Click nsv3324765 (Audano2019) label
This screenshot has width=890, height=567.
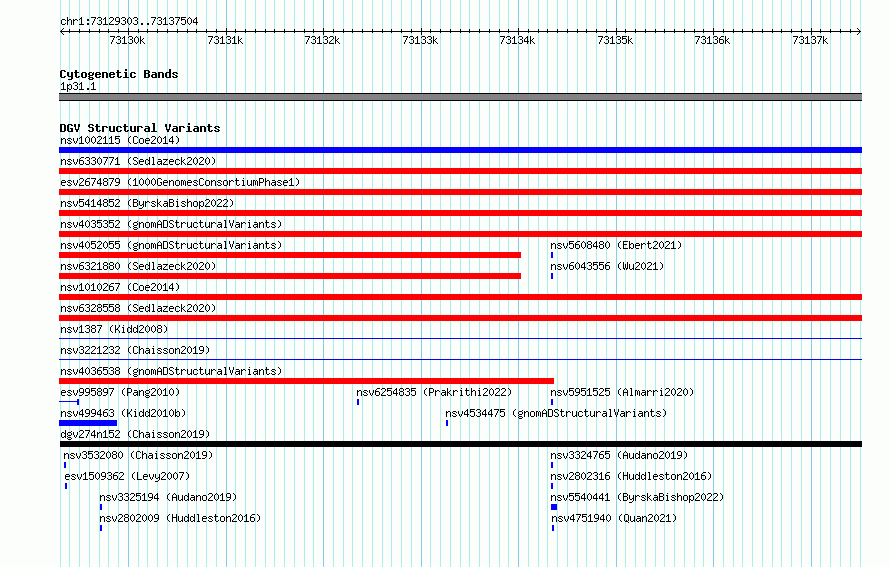619,455
